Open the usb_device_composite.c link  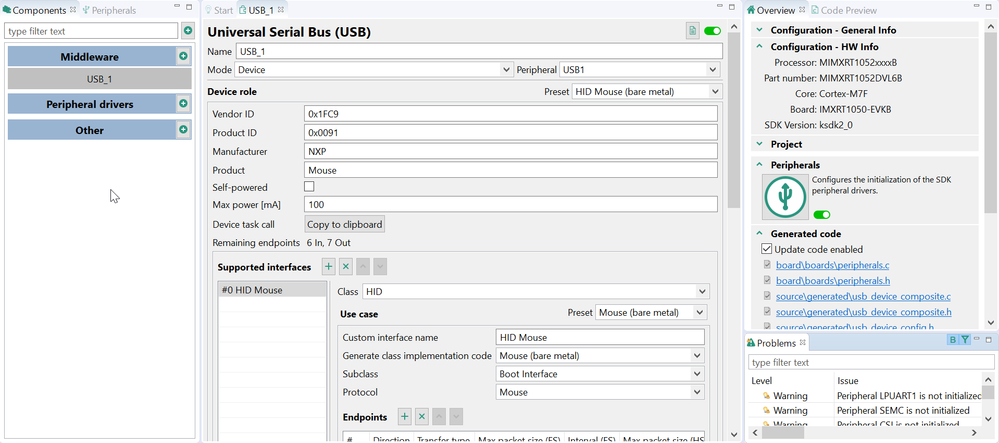(863, 296)
